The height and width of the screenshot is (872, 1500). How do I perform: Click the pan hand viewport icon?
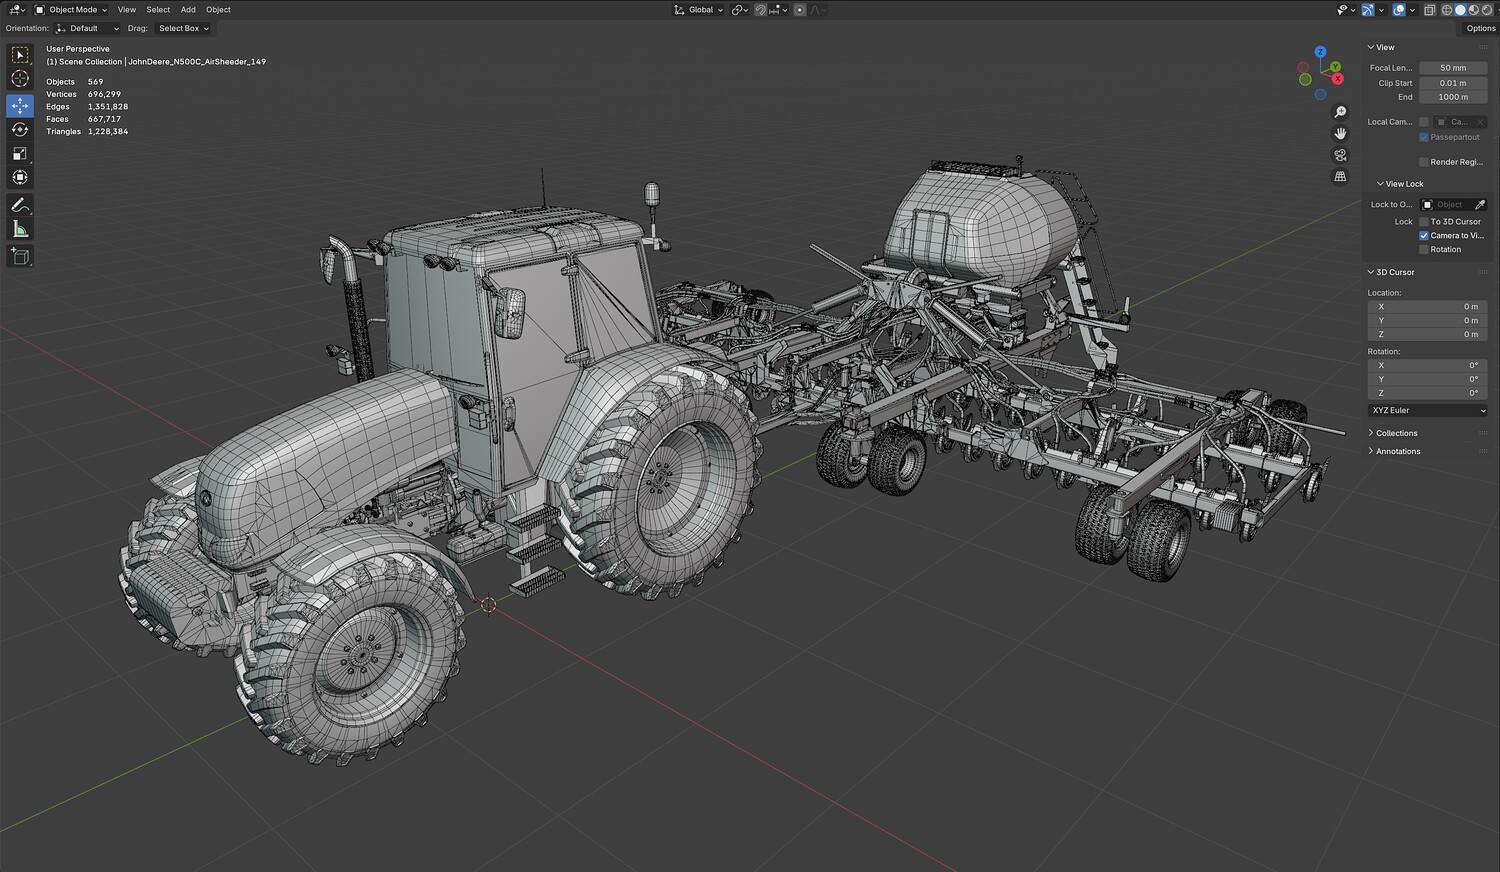tap(1341, 133)
